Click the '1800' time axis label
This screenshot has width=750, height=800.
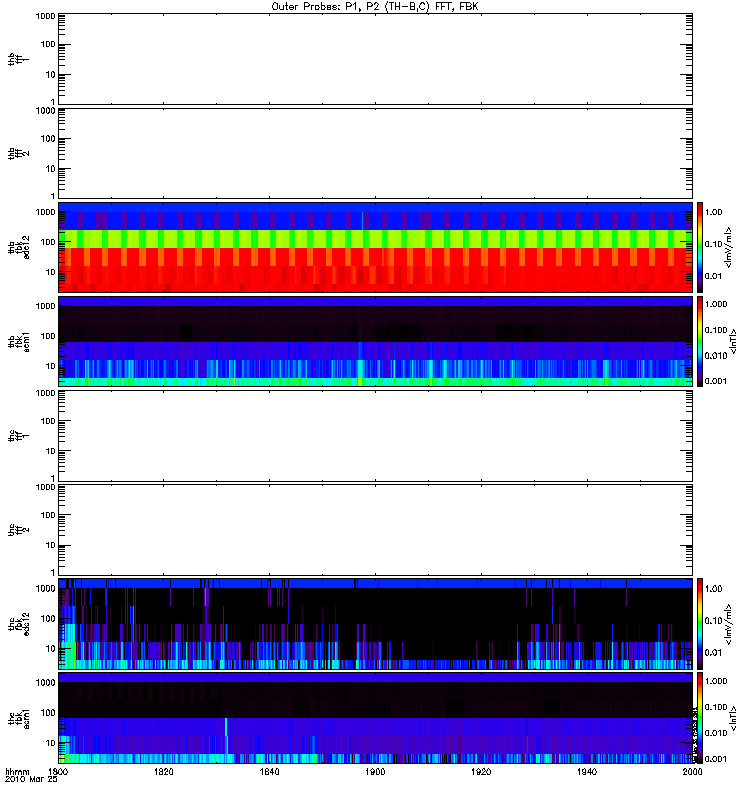[58, 772]
